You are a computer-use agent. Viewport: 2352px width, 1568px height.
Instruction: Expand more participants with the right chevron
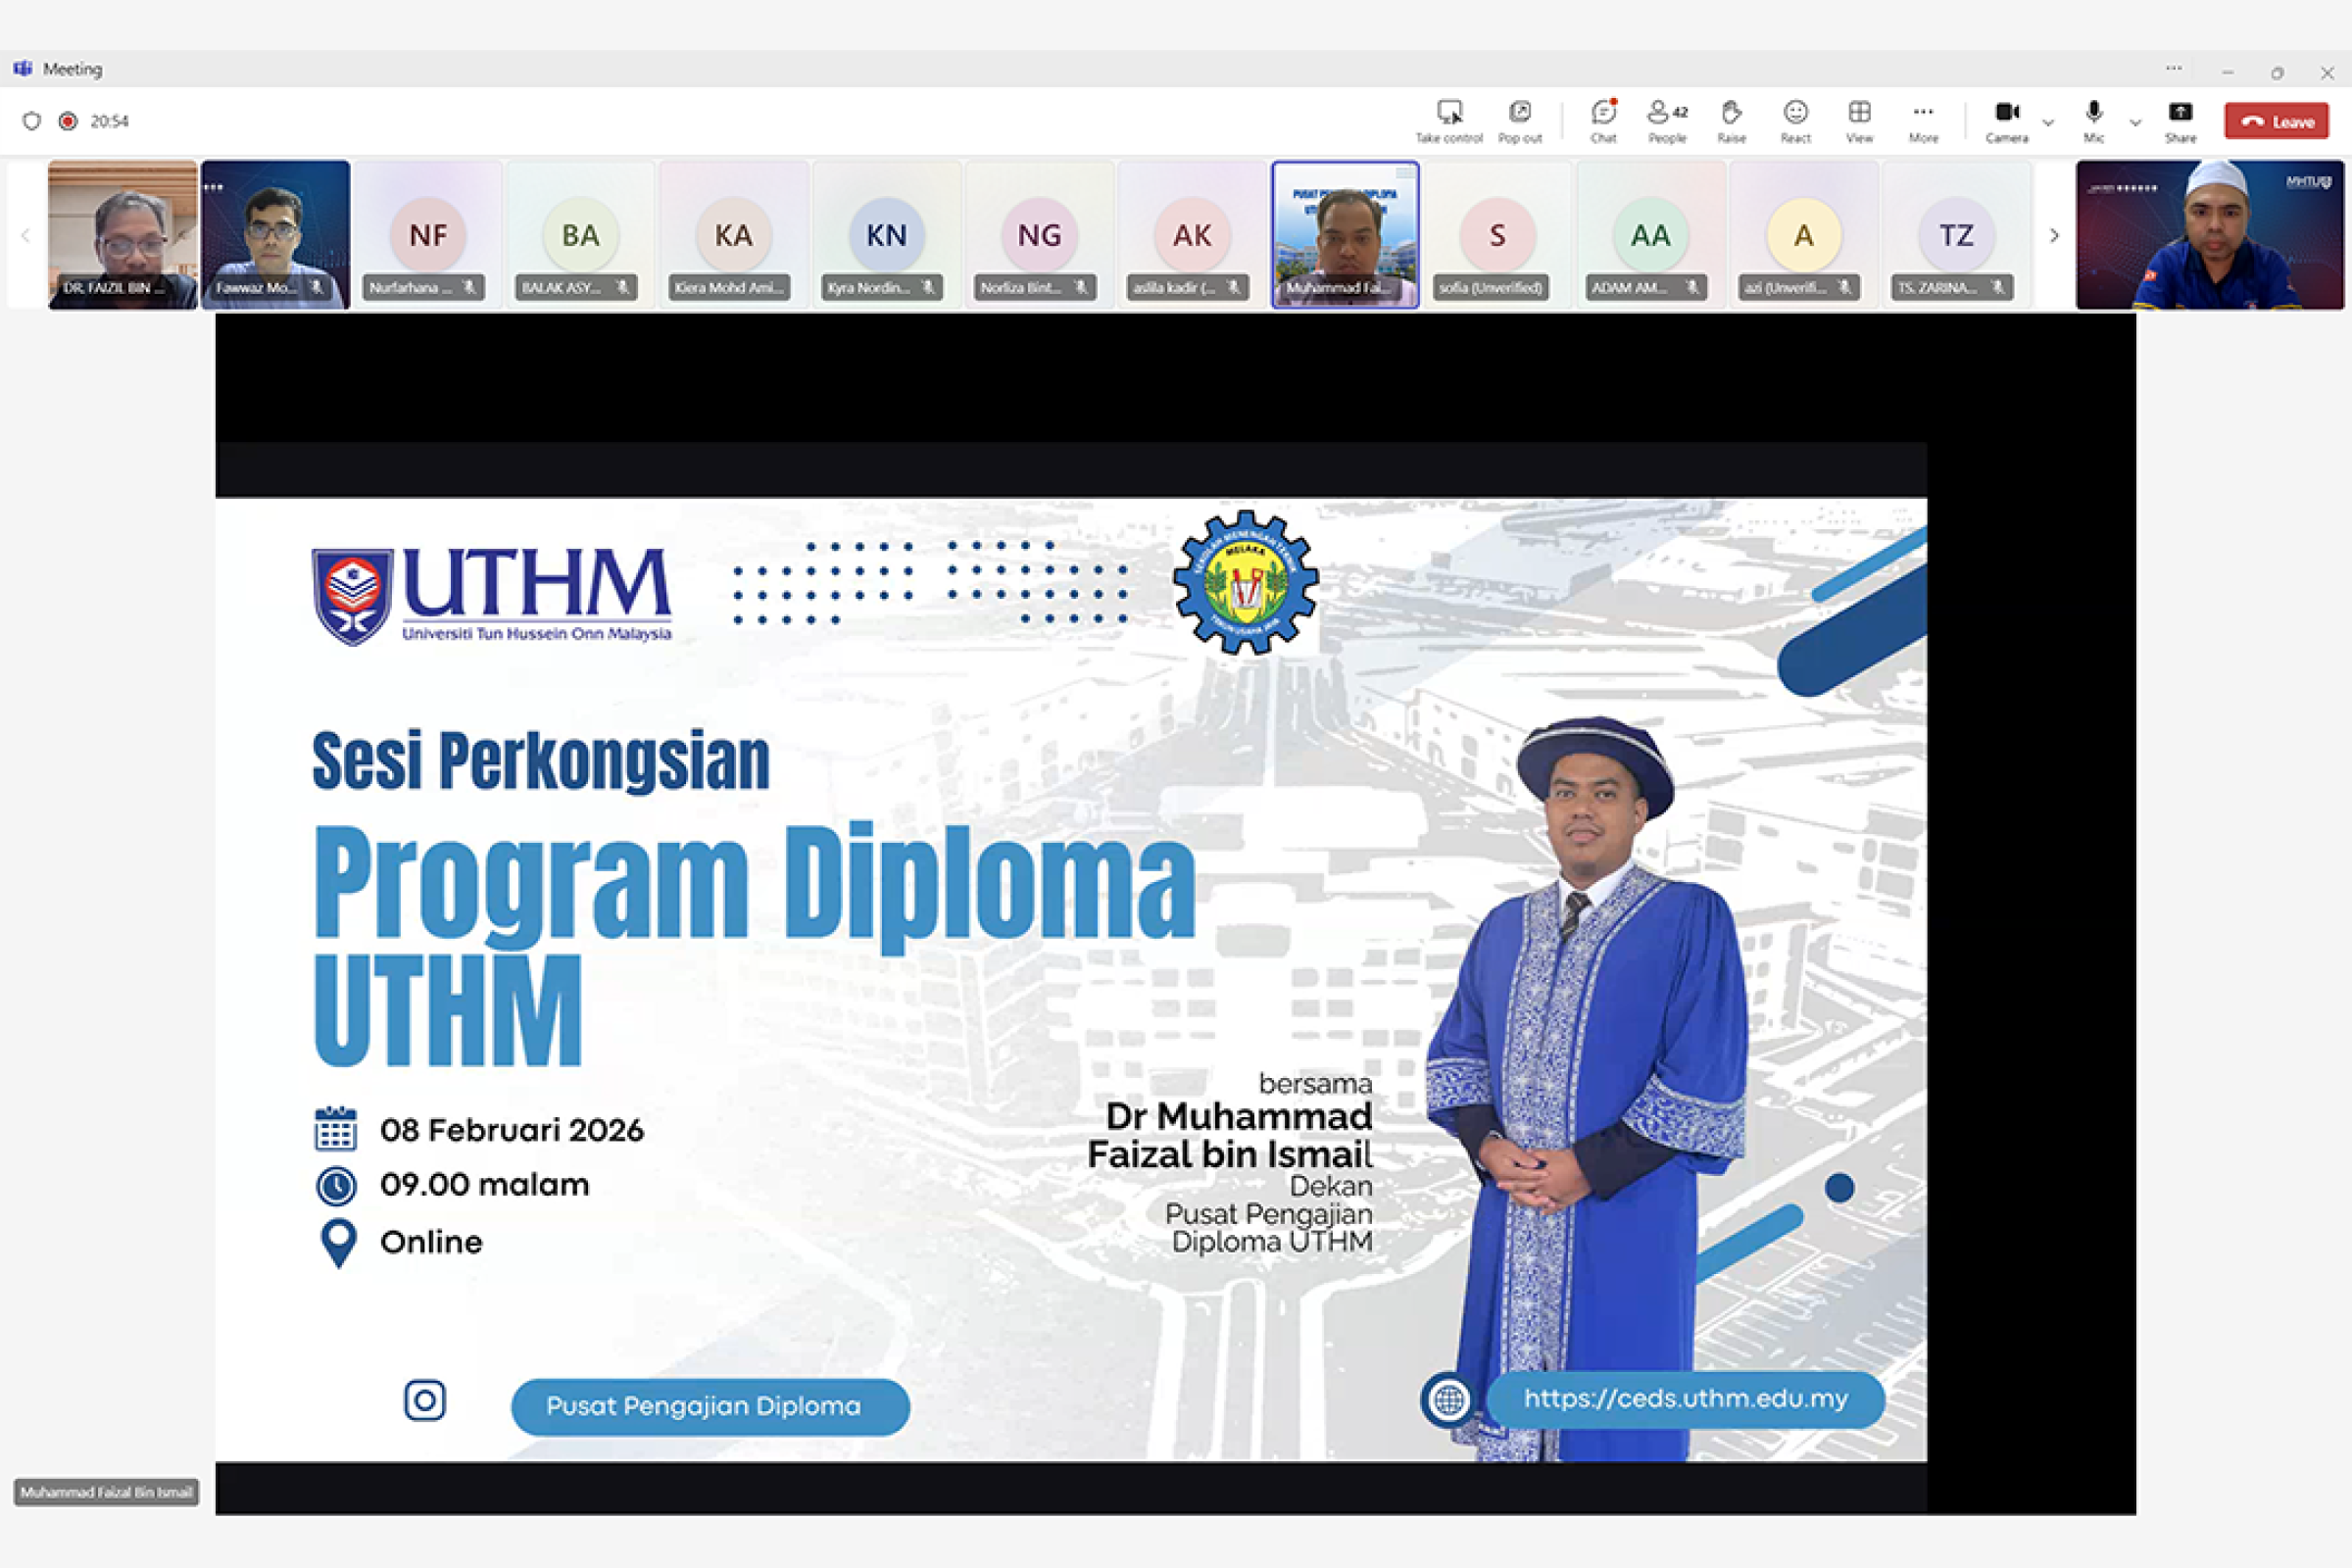coord(2054,235)
